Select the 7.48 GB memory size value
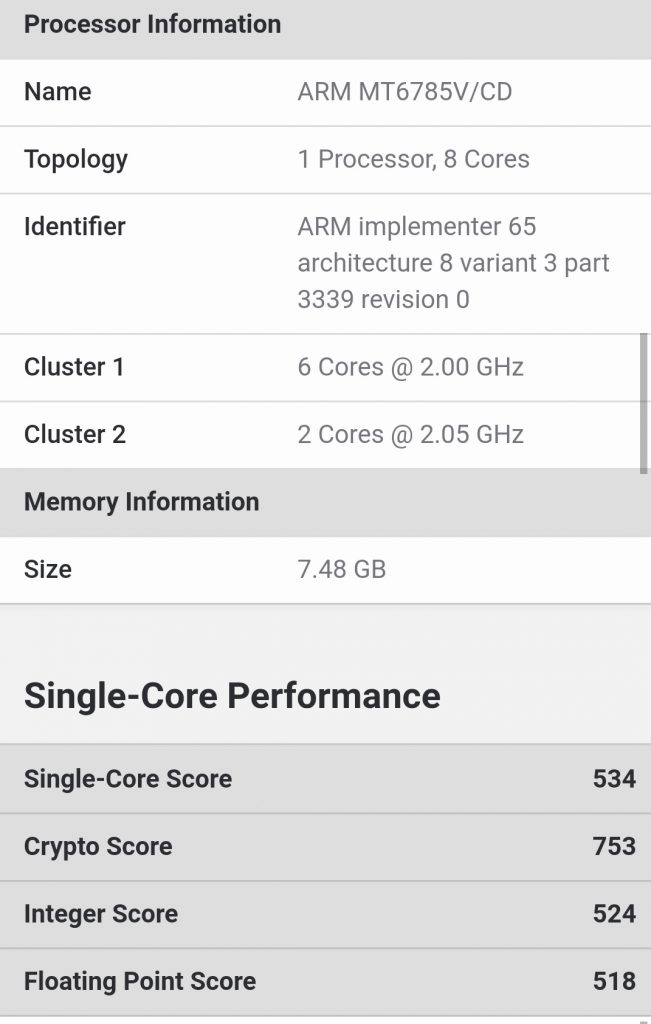 pos(341,569)
